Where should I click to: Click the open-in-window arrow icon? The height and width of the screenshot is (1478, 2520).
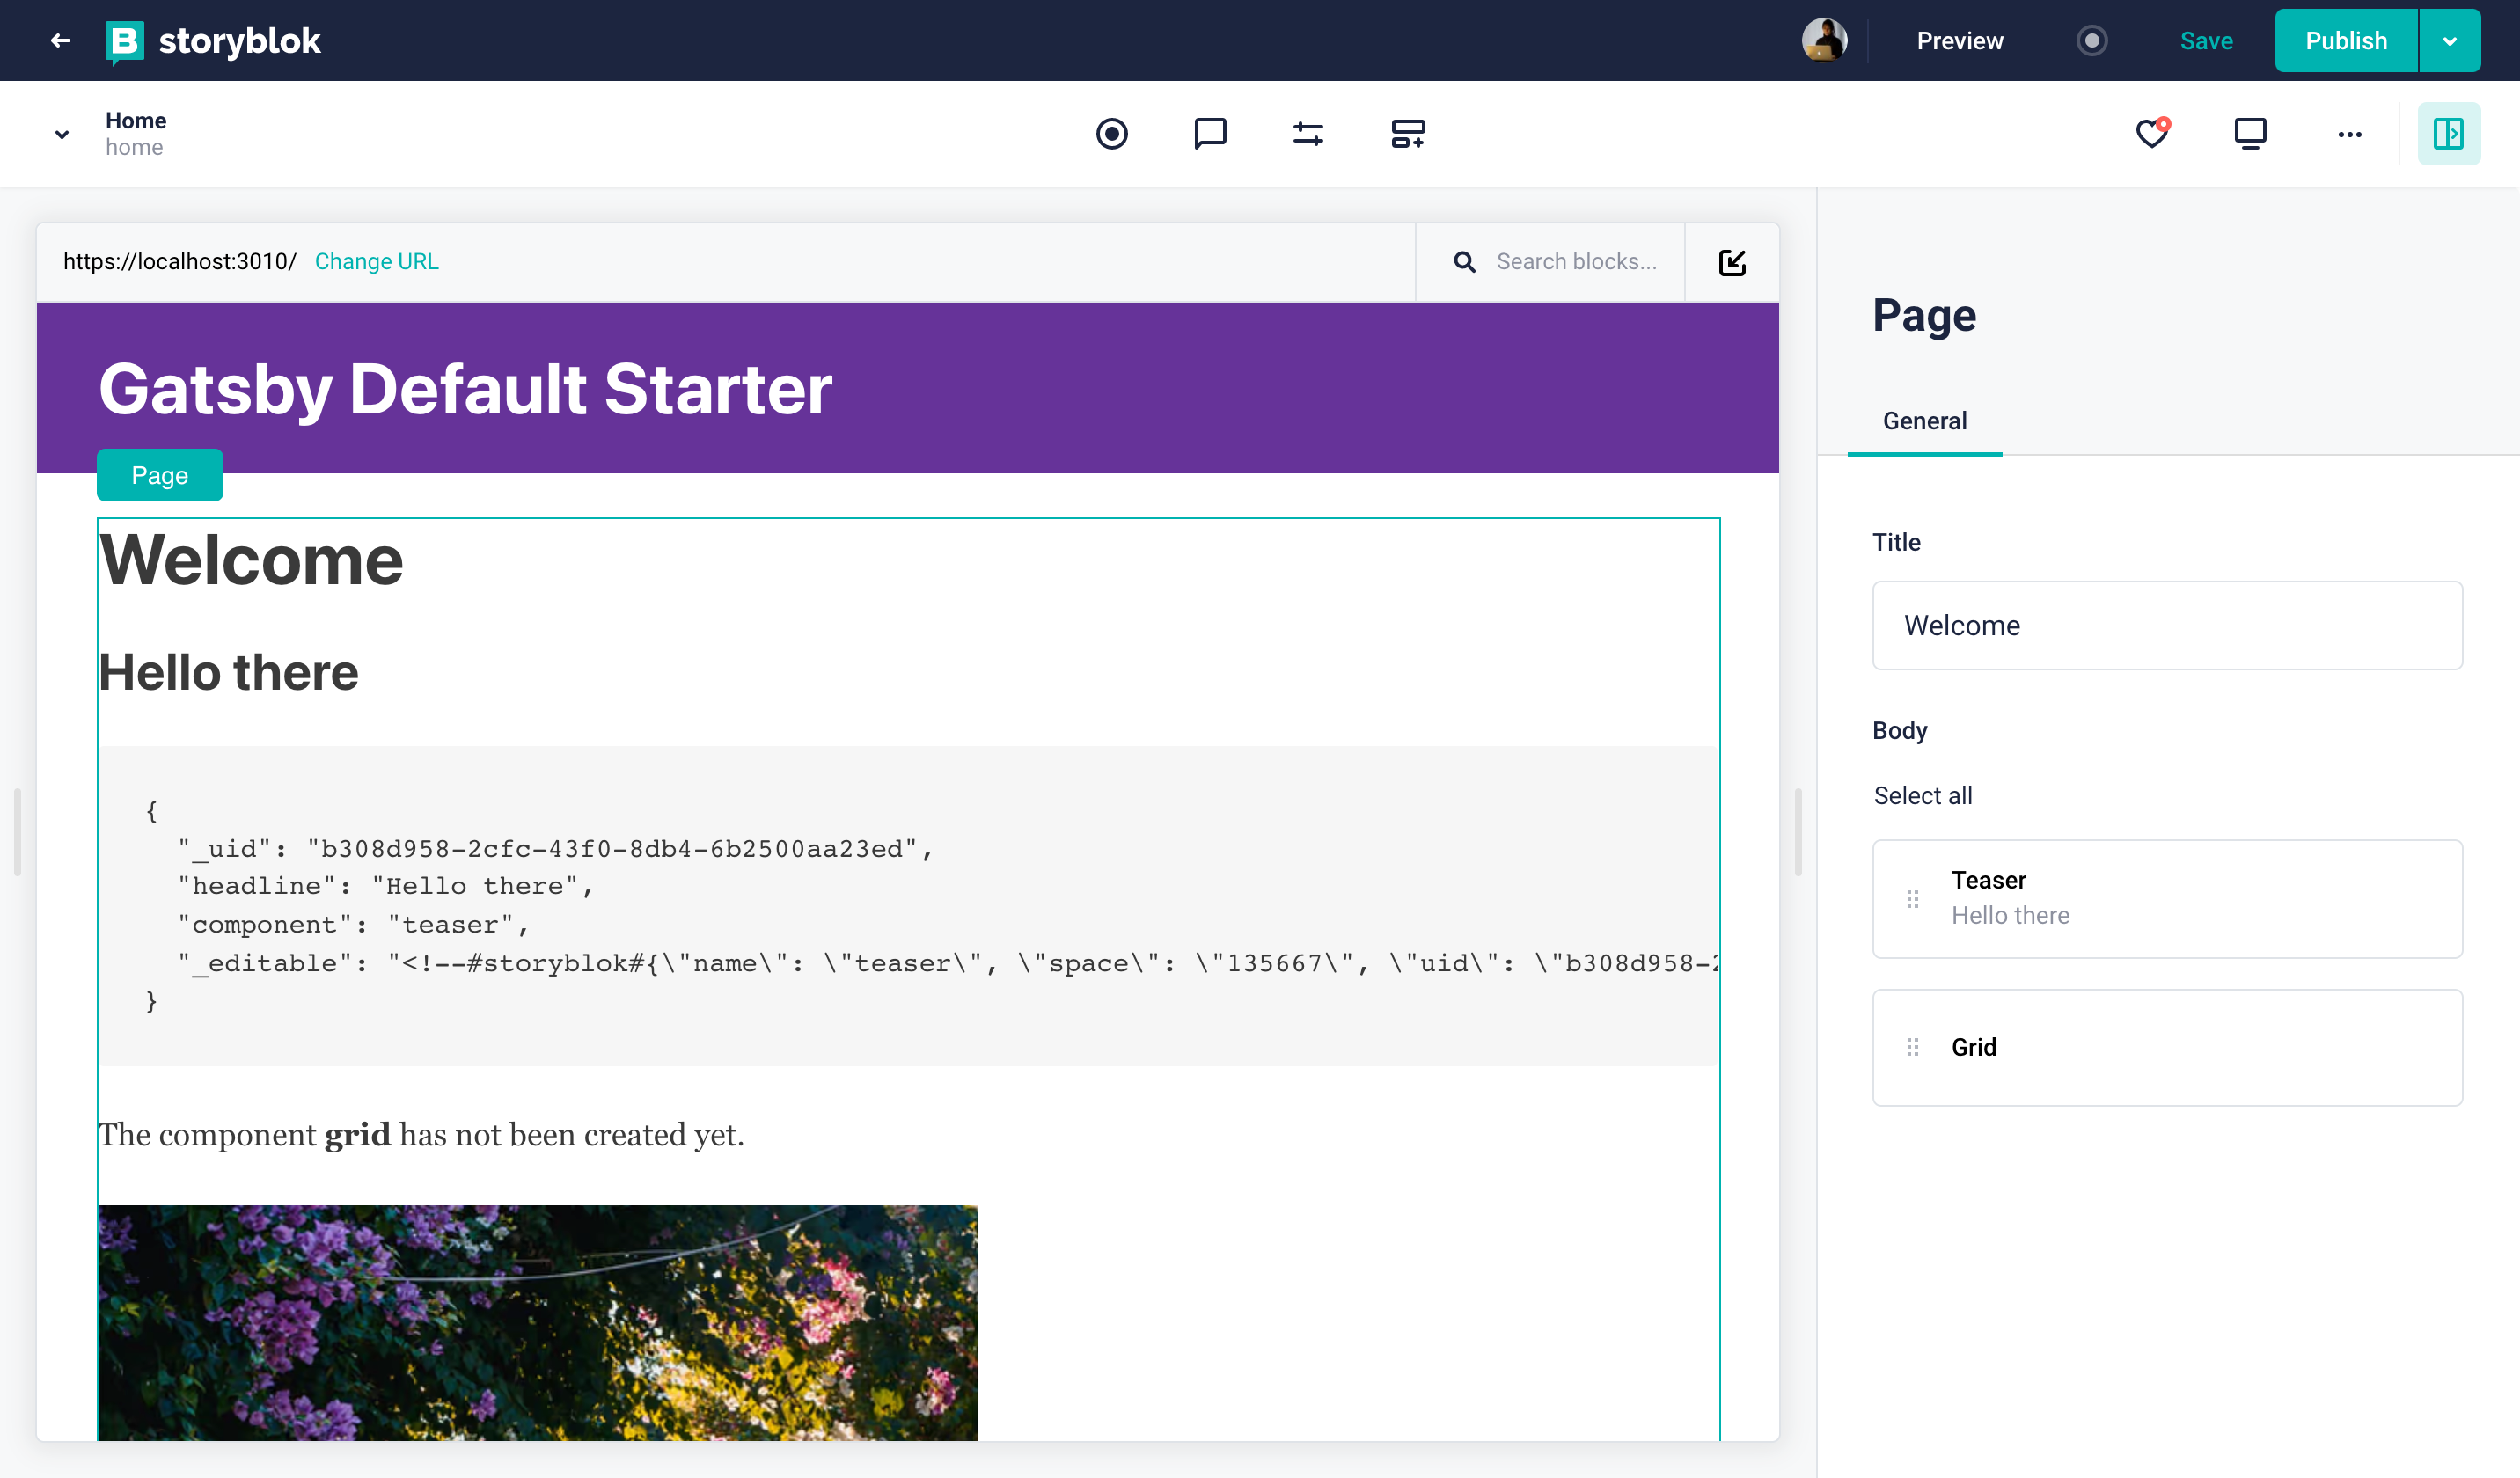(x=1732, y=262)
